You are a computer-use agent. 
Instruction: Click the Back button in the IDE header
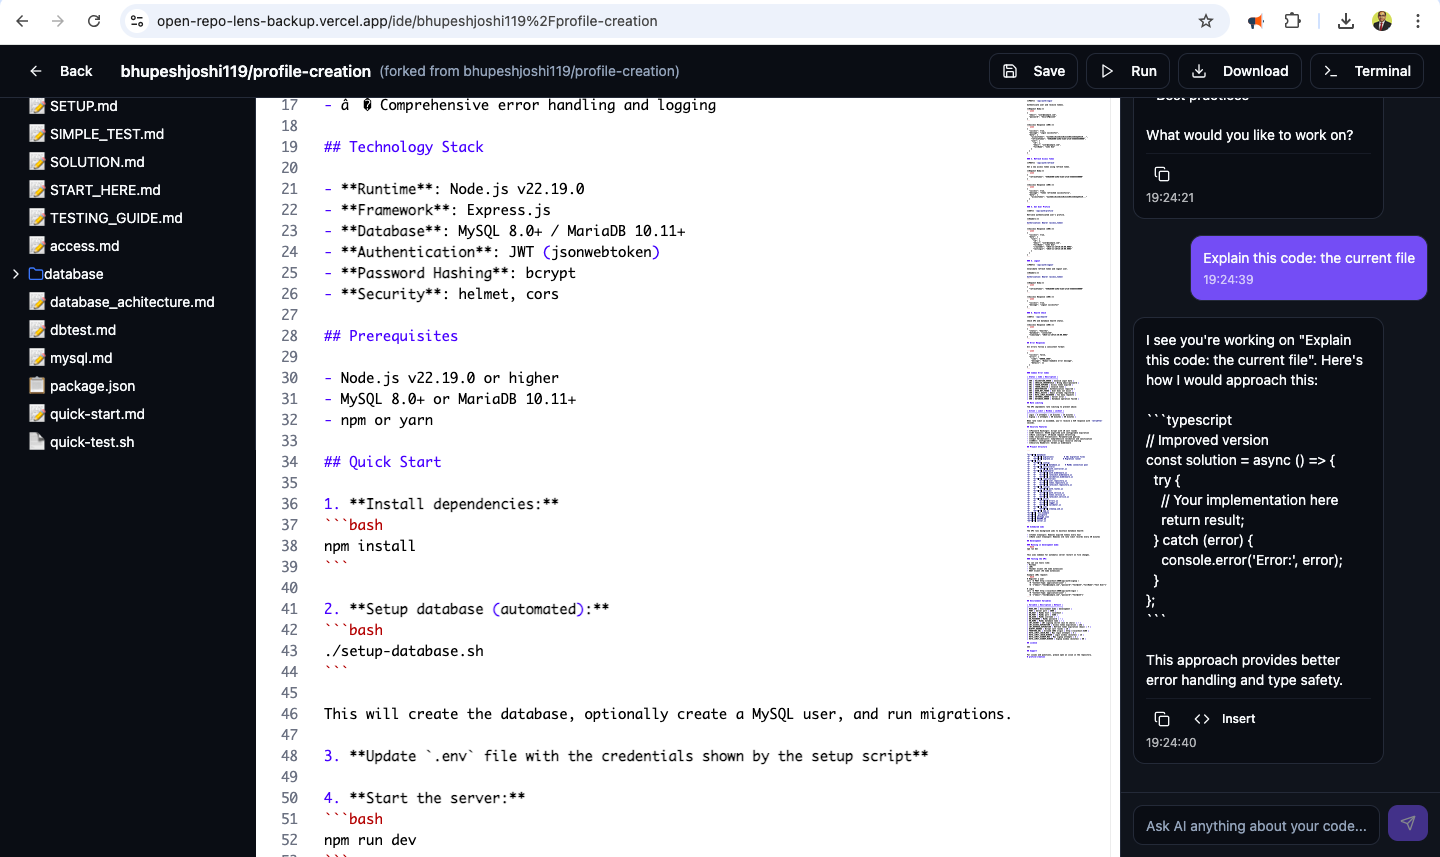61,71
